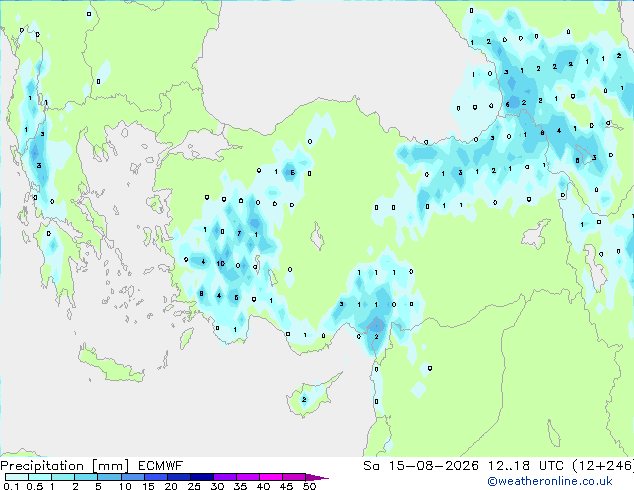Click the '45' legend scale label
This screenshot has height=490, width=634.
pyautogui.click(x=286, y=486)
